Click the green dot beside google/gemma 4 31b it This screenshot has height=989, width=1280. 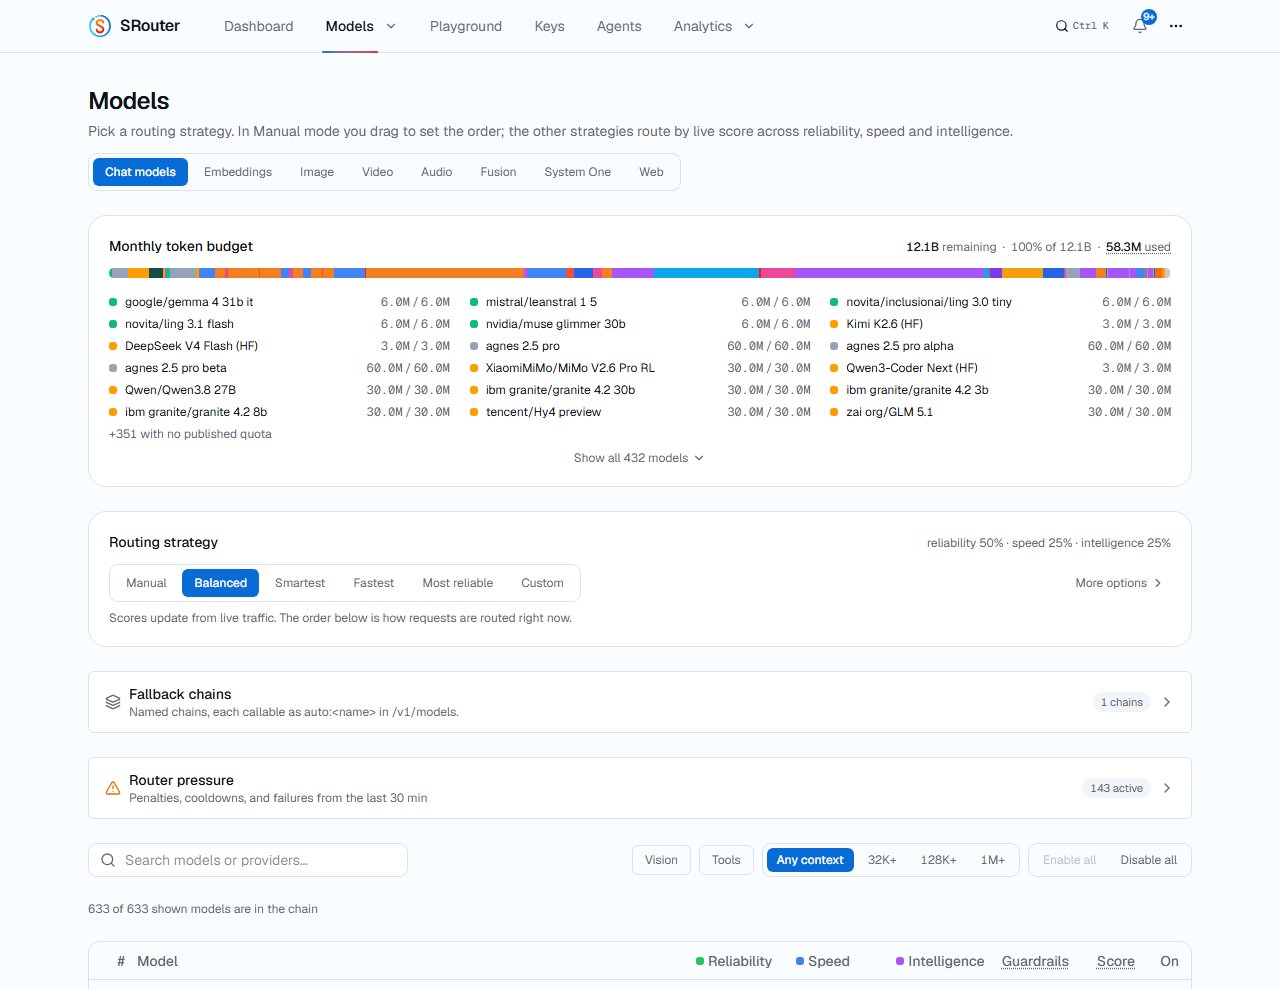coord(113,302)
